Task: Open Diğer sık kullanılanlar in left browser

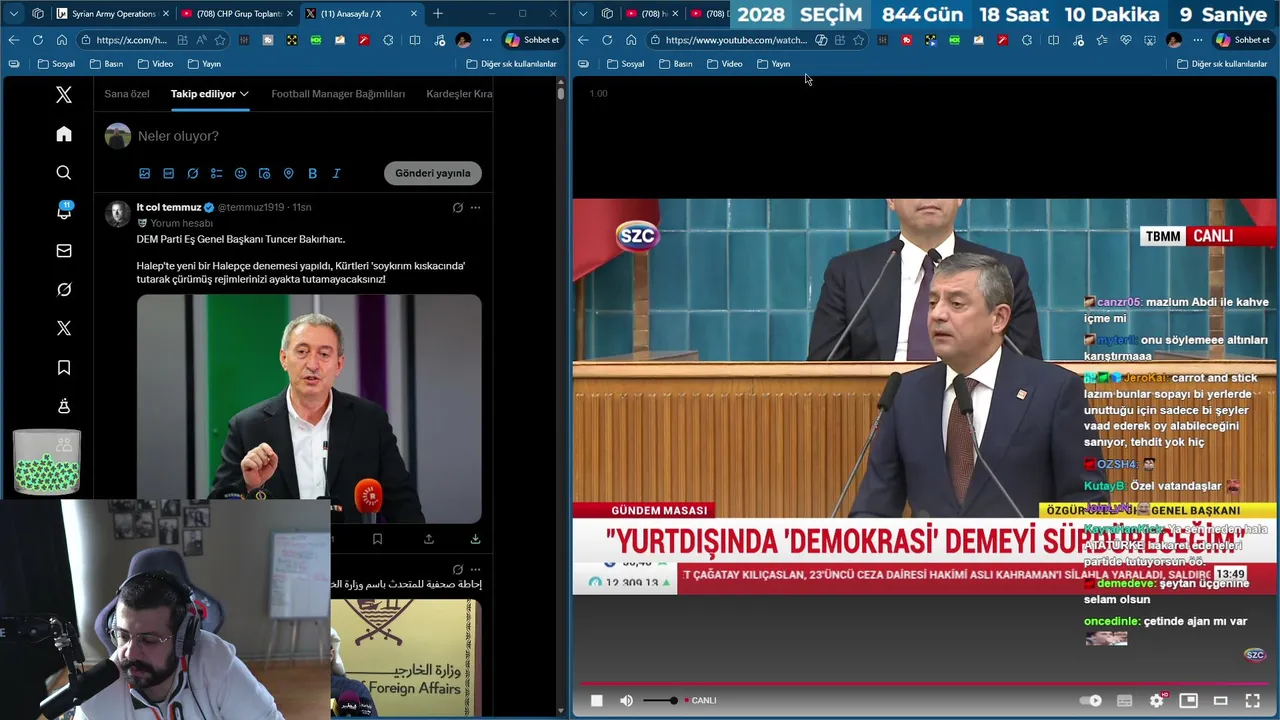Action: [x=511, y=64]
